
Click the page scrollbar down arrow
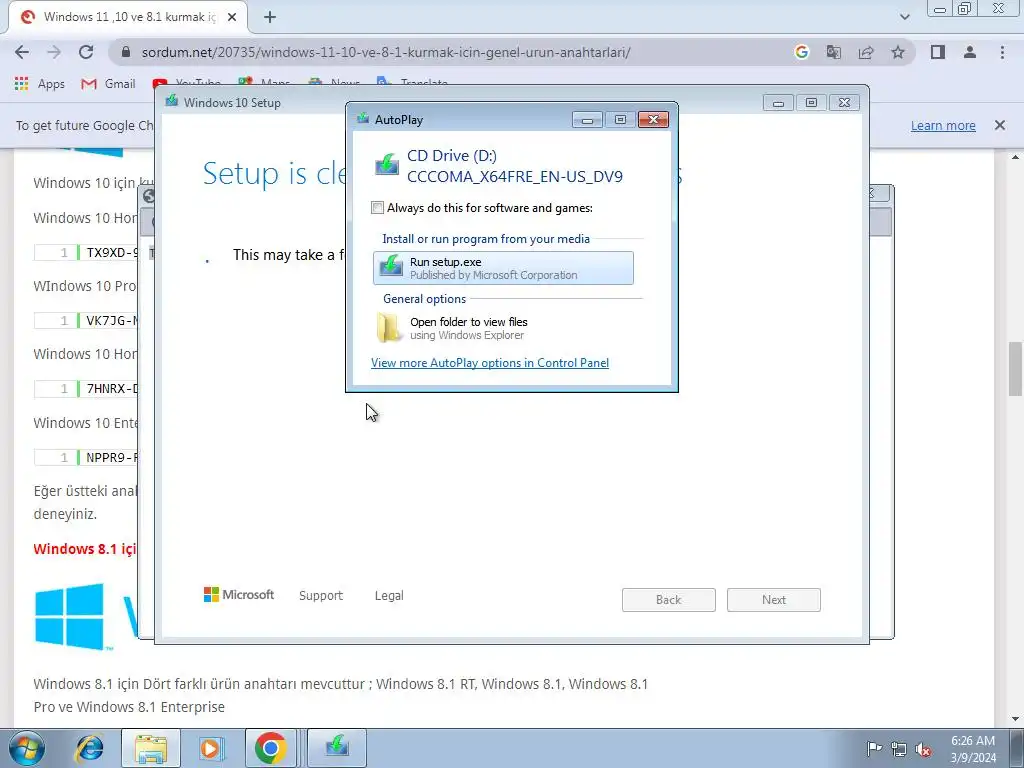[x=1016, y=719]
